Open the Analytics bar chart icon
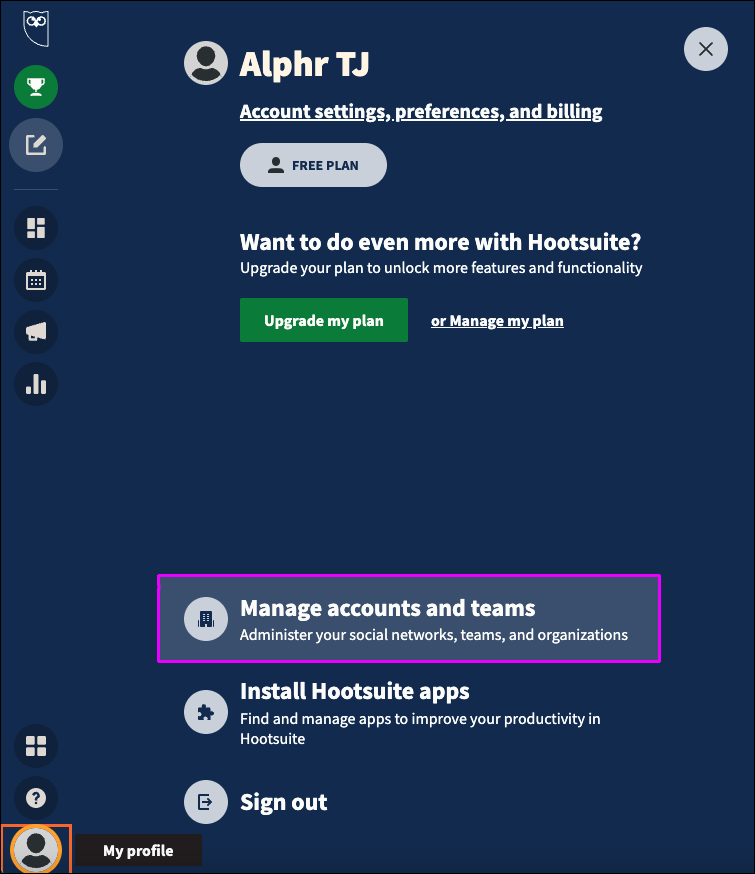 [36, 384]
